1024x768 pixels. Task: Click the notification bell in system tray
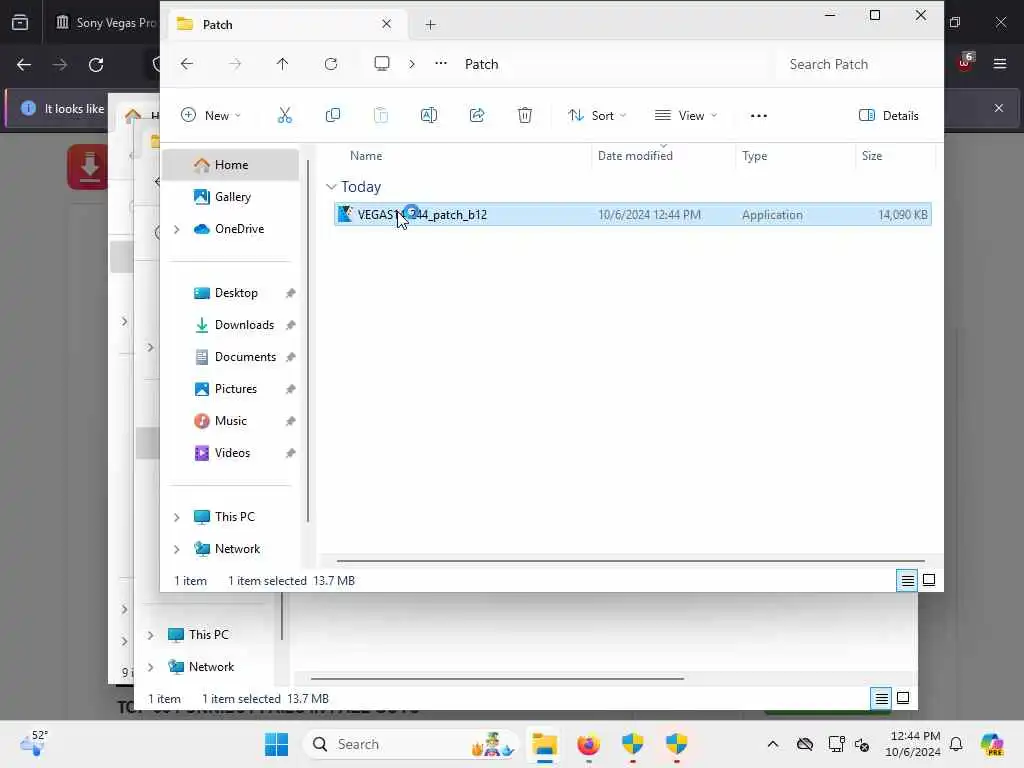tap(955, 744)
